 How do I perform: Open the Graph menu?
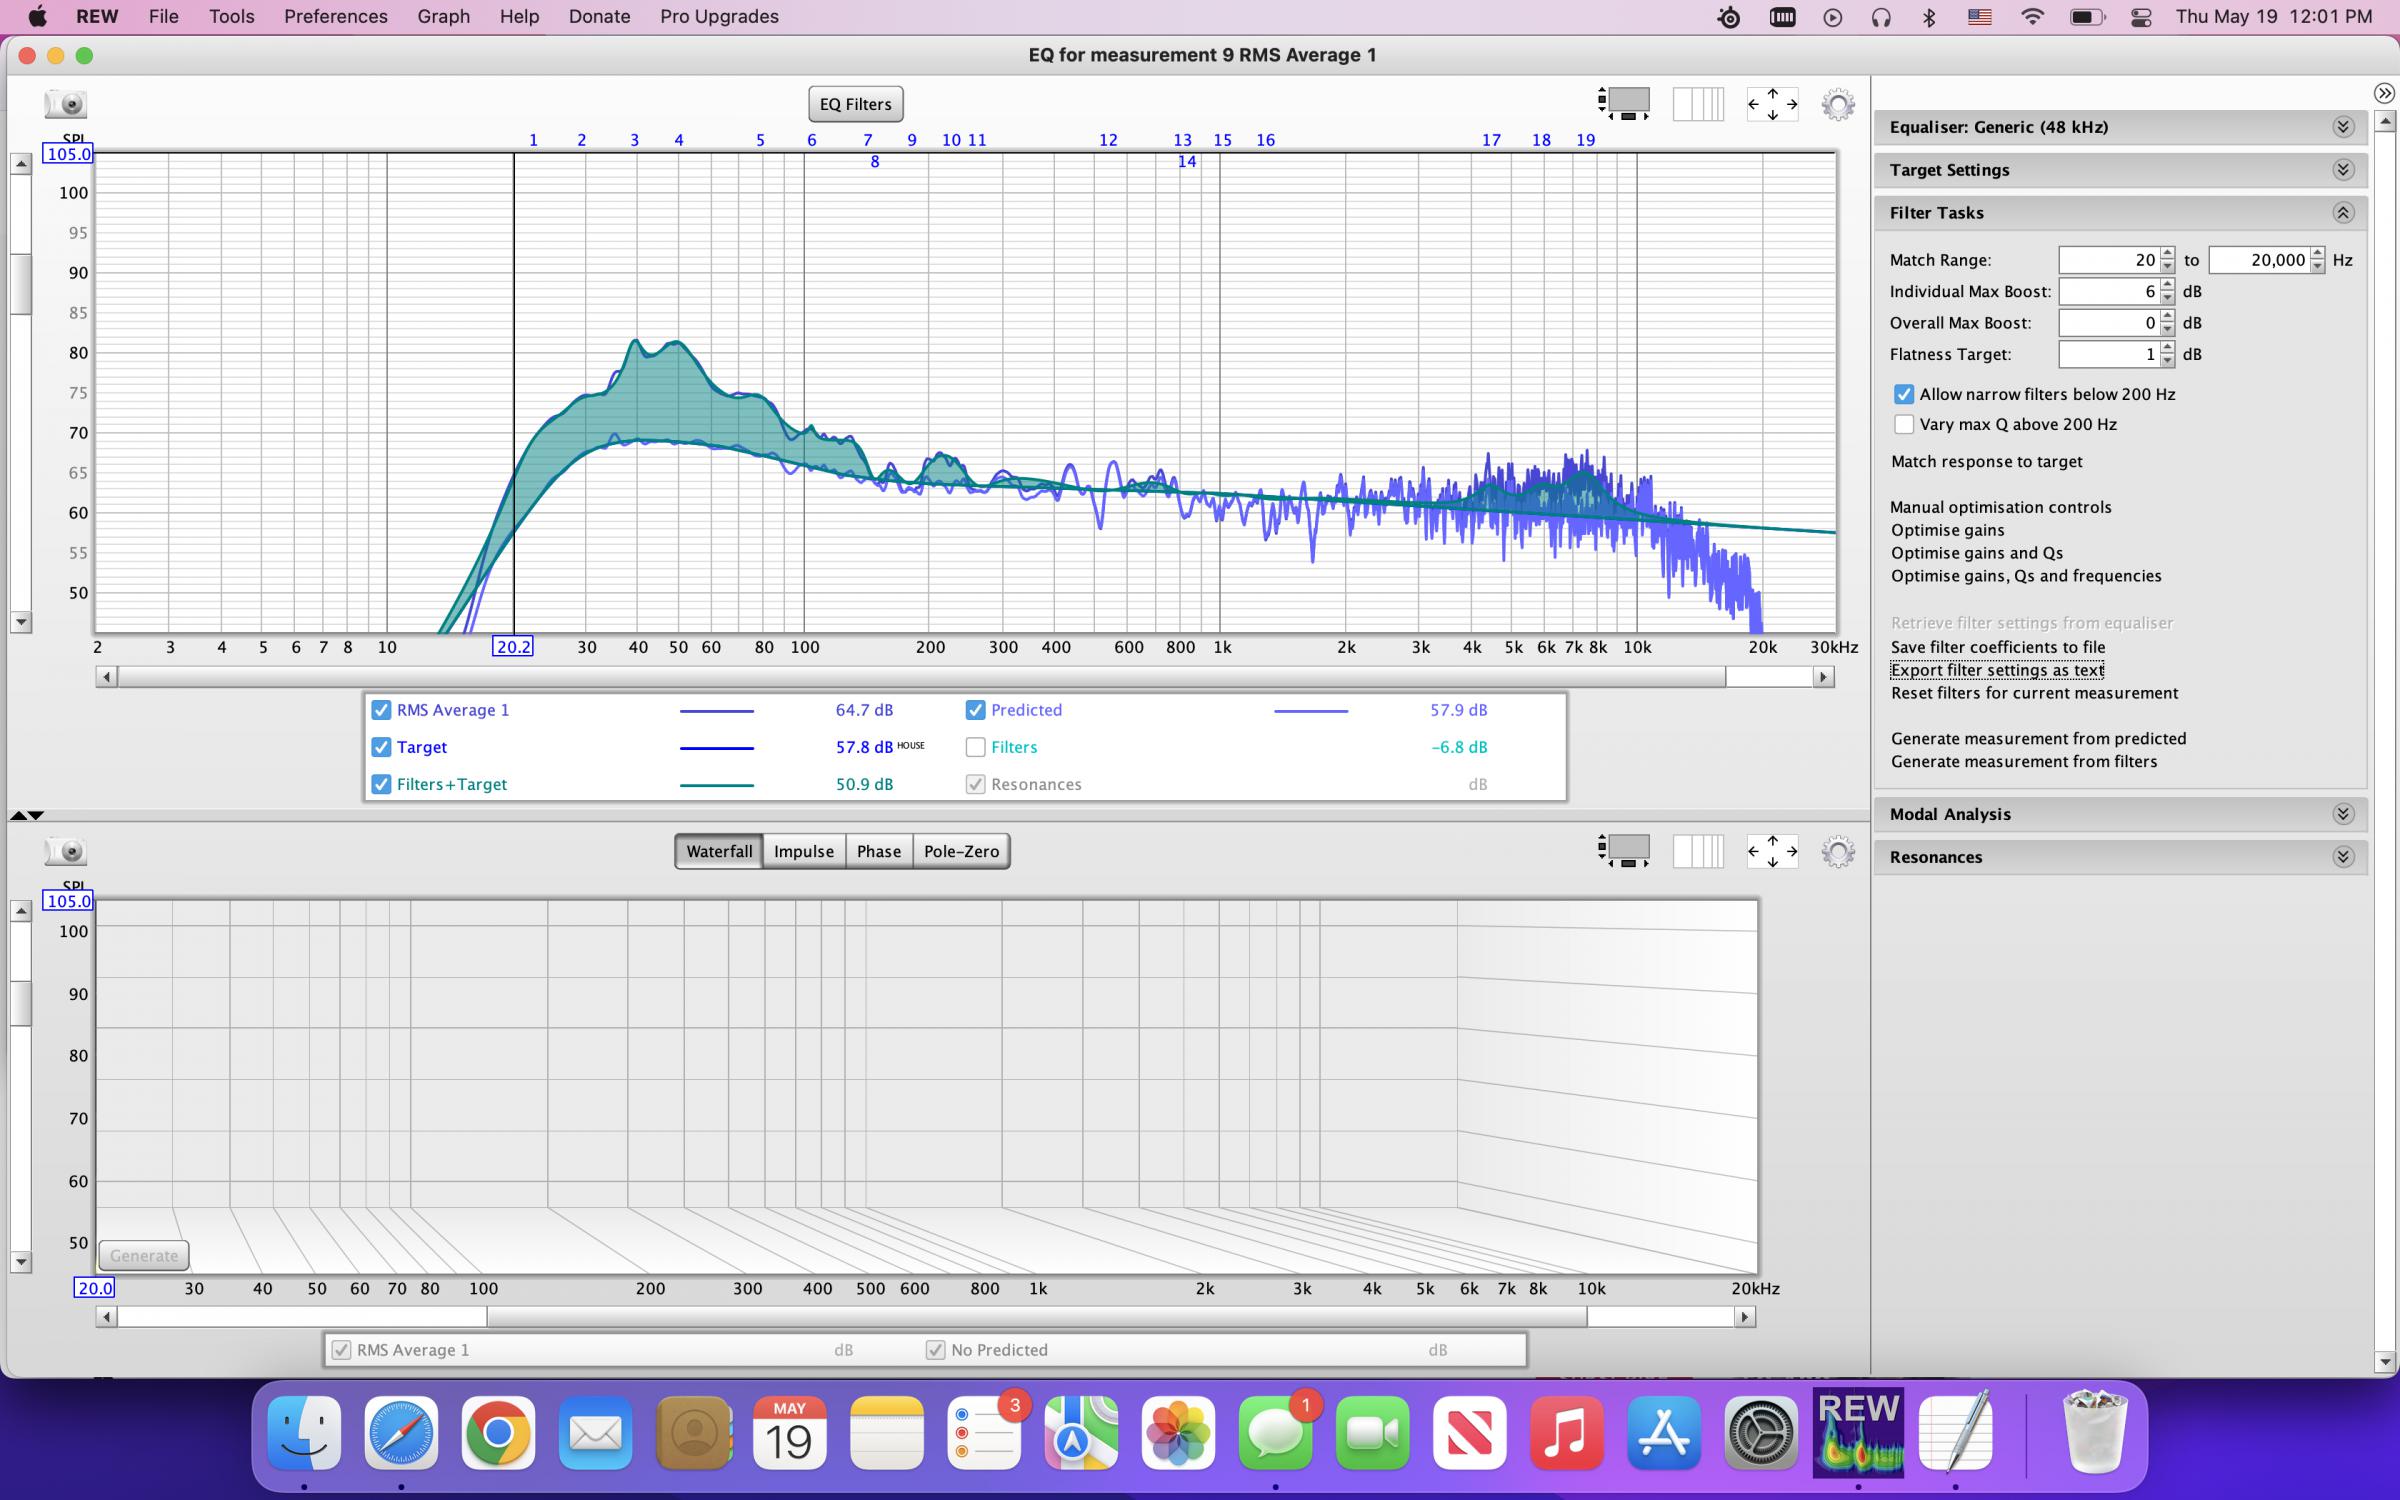click(x=443, y=16)
